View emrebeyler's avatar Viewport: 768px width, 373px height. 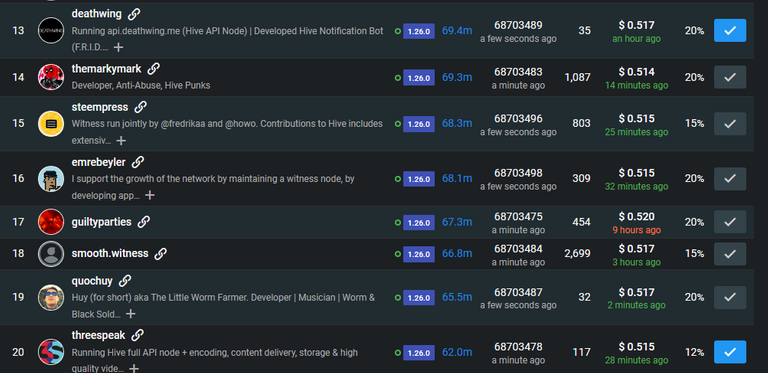pyautogui.click(x=51, y=178)
